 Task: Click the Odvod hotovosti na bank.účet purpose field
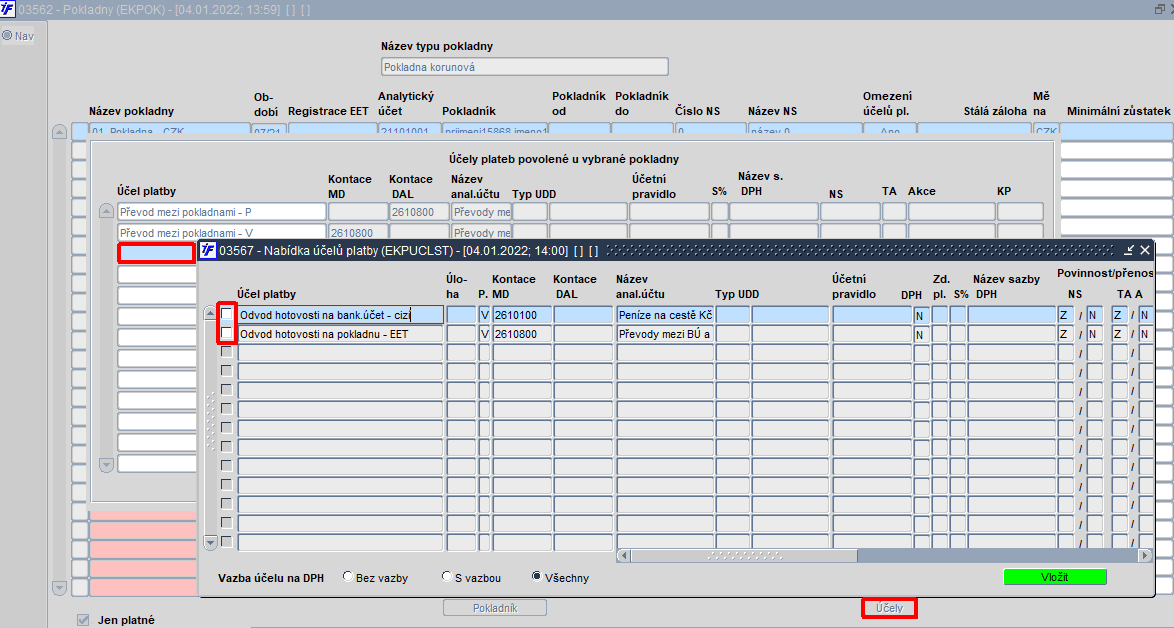tap(341, 314)
